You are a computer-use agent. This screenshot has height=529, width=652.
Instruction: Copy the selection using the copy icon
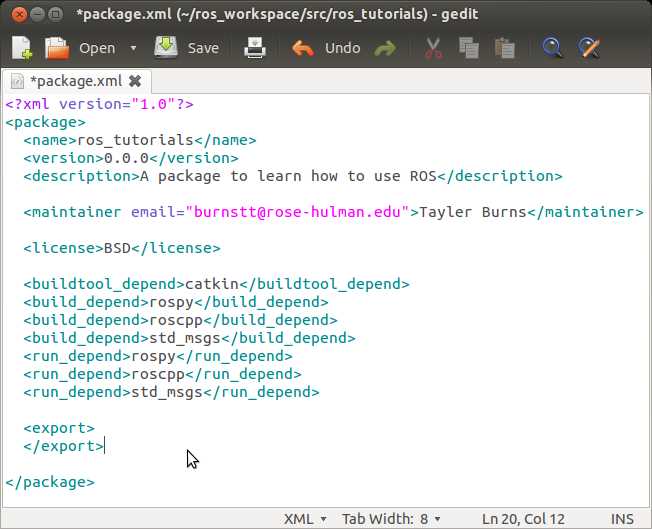[469, 48]
